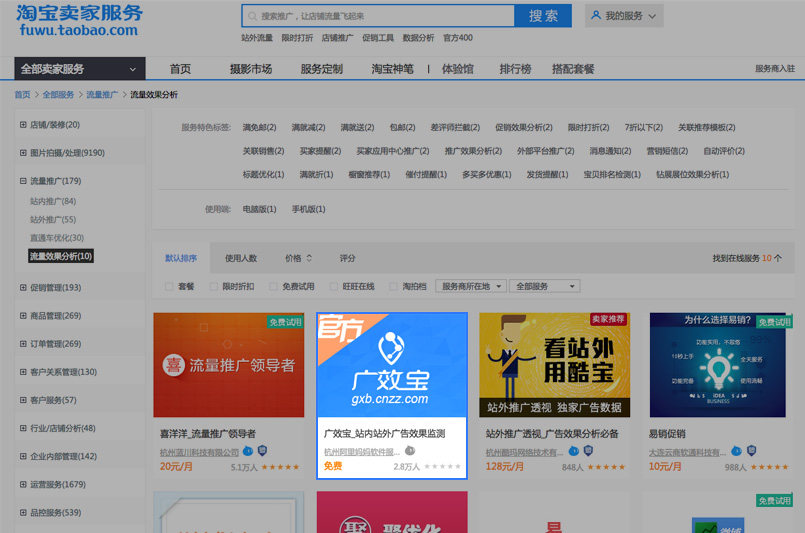Click the shield badge icon under 喜洋洋
The width and height of the screenshot is (805, 533).
click(262, 451)
